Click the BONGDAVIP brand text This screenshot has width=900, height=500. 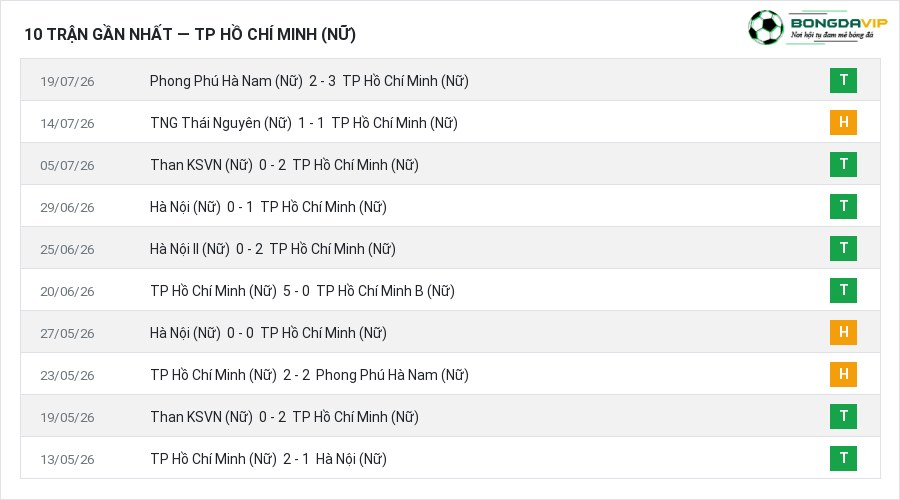pos(839,23)
